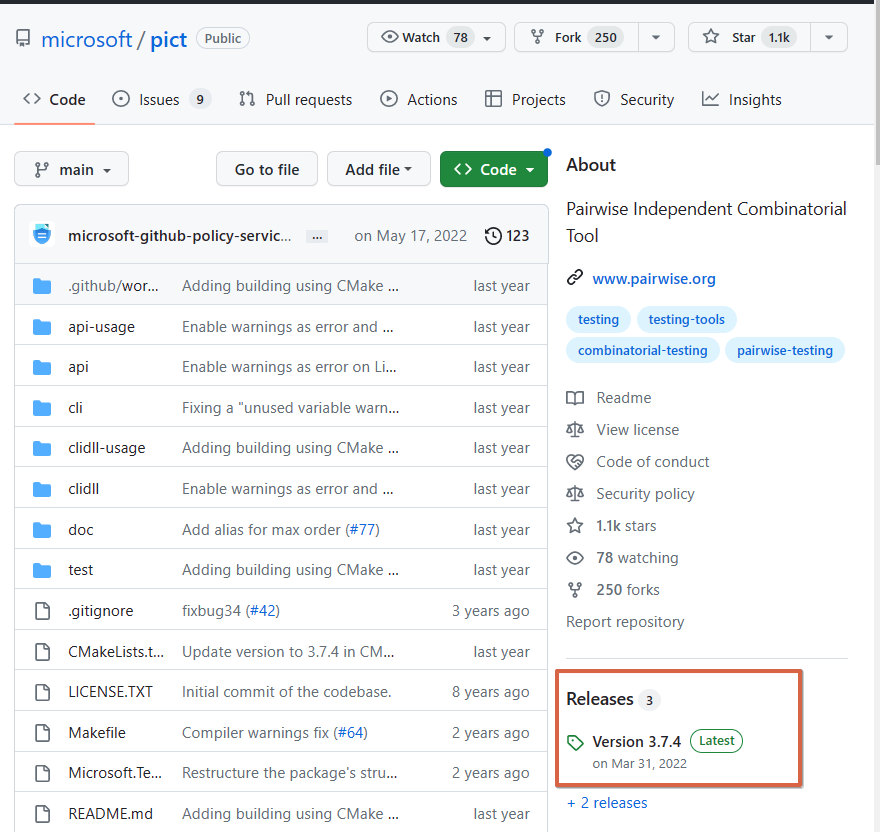The width and height of the screenshot is (880, 832).
Task: Open the main branch selector
Action: pos(71,169)
